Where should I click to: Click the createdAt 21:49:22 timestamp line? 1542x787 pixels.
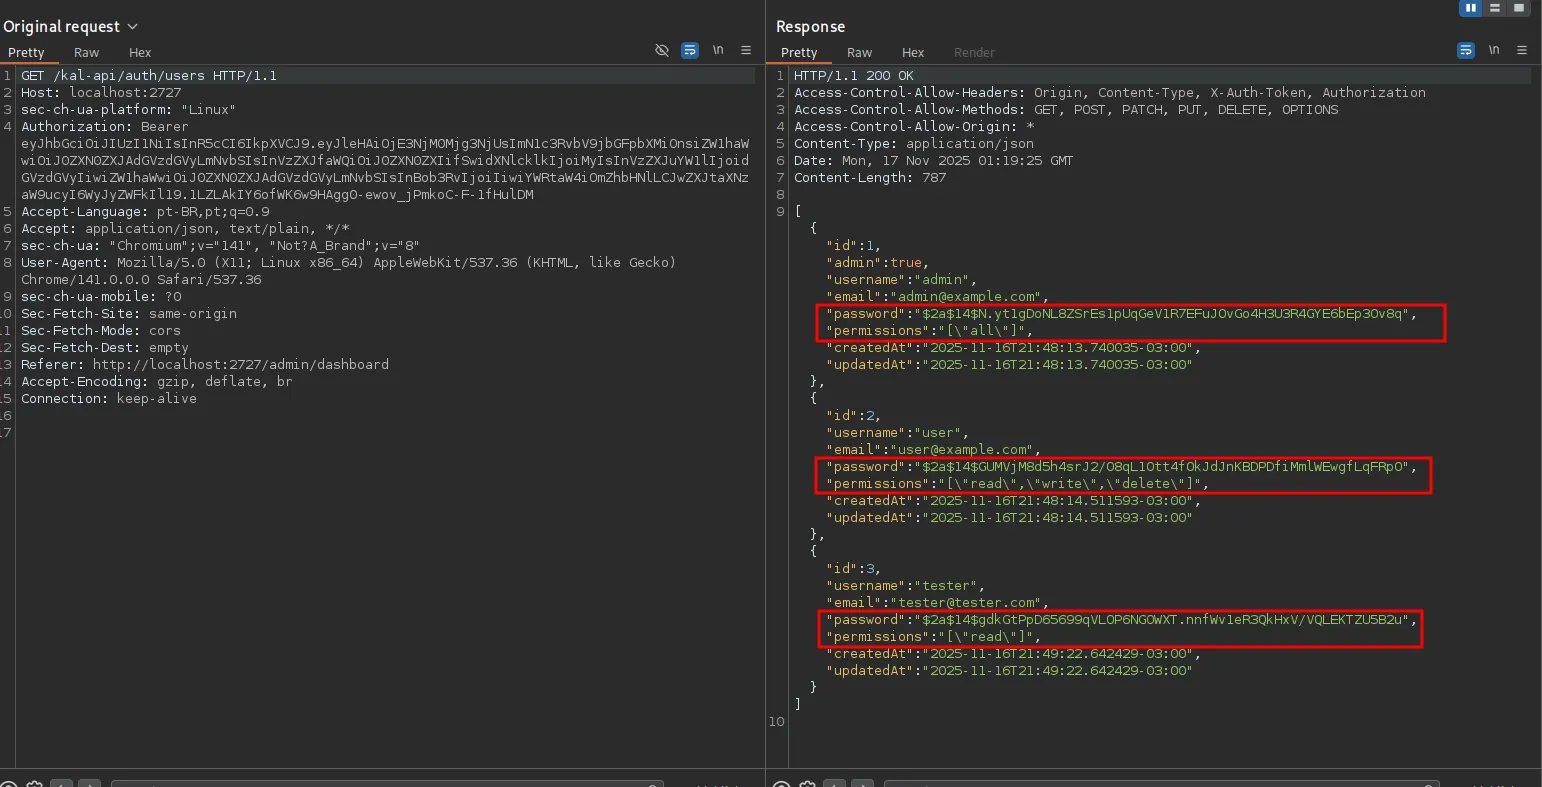[x=1013, y=654]
